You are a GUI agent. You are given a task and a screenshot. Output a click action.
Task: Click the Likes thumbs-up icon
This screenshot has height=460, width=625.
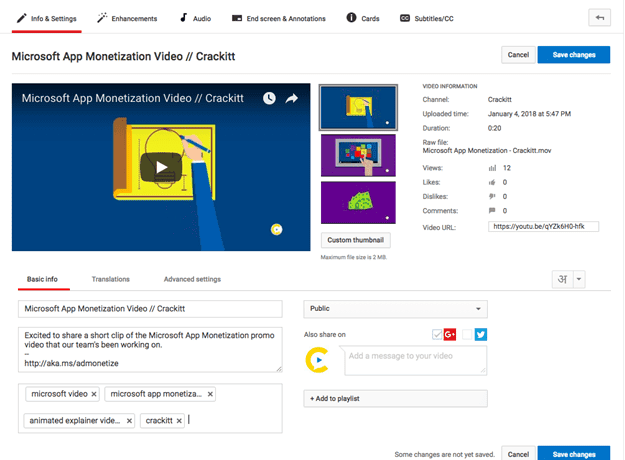pyautogui.click(x=493, y=183)
